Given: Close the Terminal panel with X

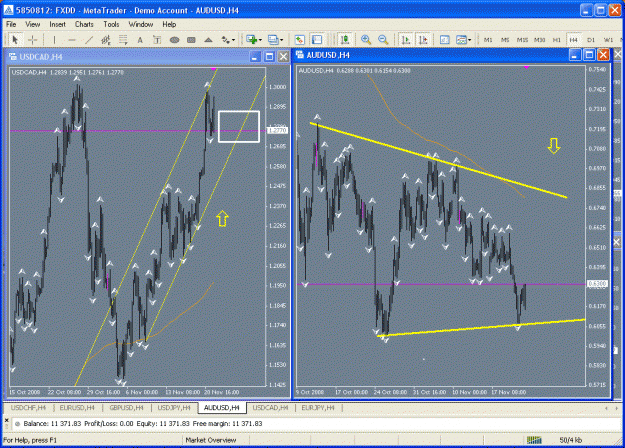Looking at the screenshot, I should coord(6,420).
